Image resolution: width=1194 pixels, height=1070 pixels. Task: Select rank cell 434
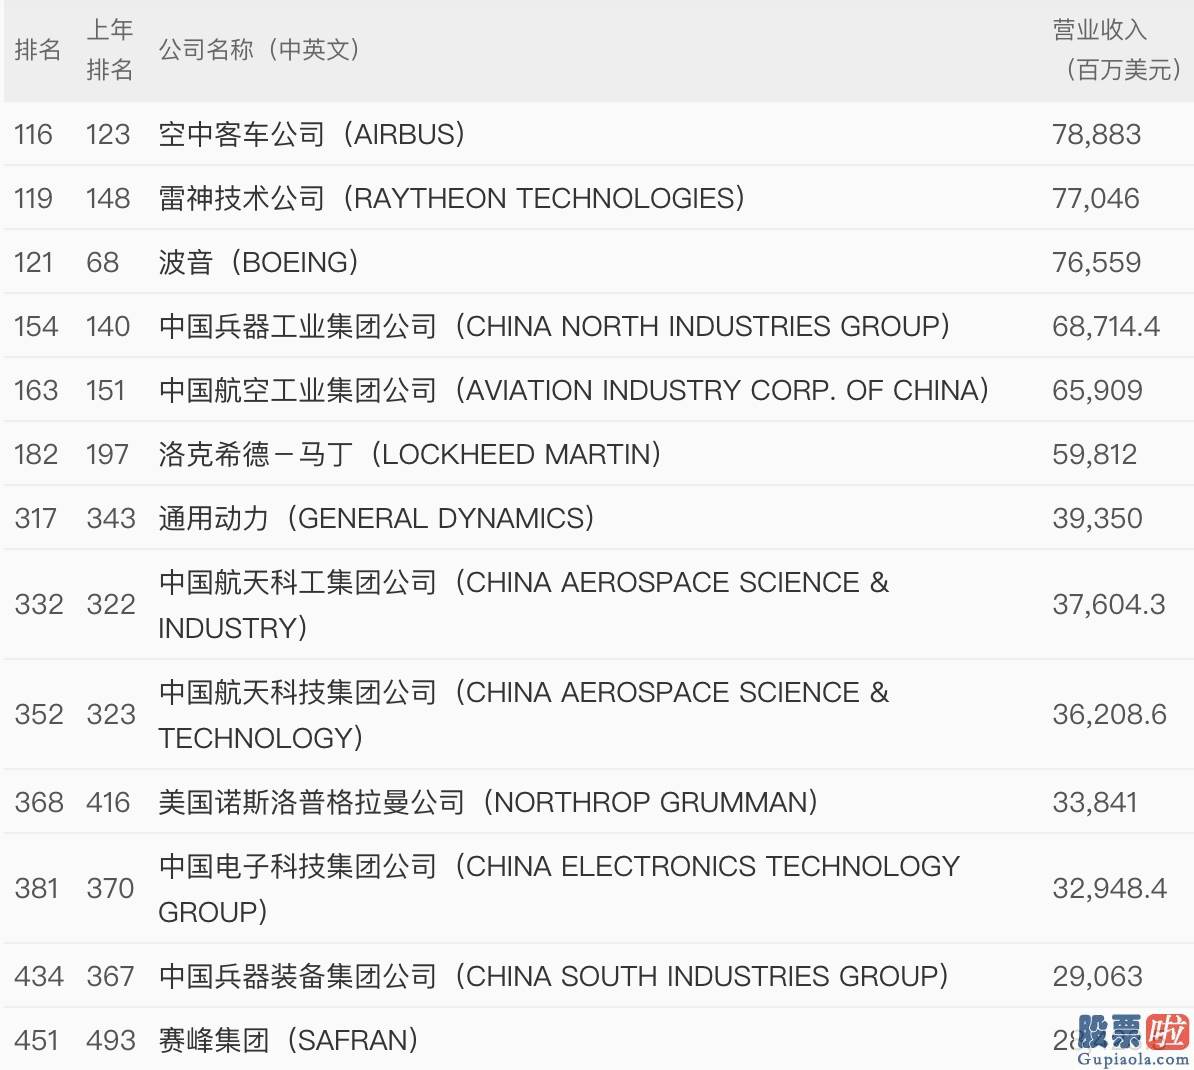[38, 976]
